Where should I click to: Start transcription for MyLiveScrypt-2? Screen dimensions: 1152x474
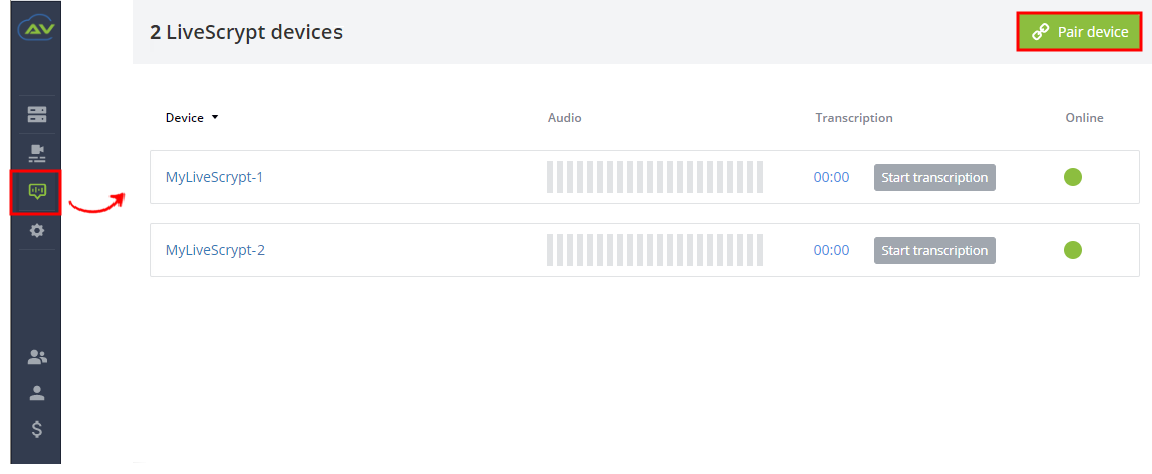(935, 250)
